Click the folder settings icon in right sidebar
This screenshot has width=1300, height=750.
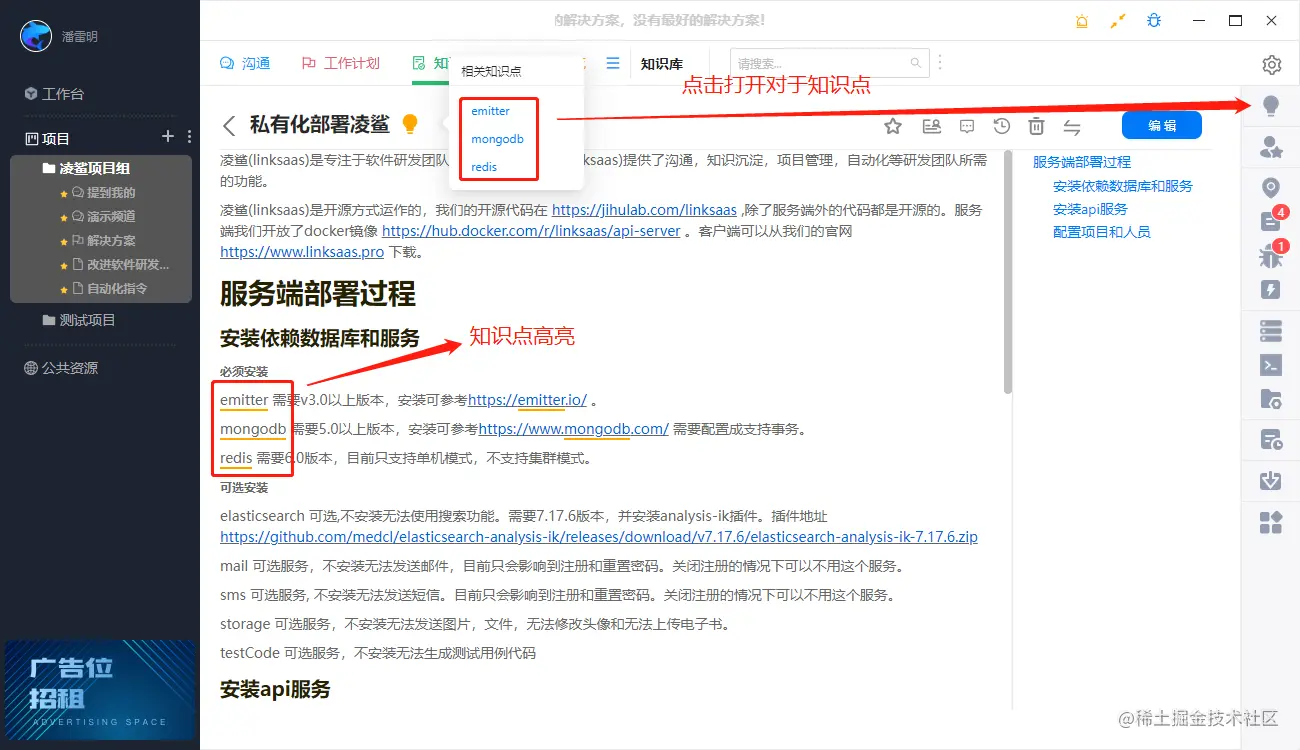tap(1271, 400)
